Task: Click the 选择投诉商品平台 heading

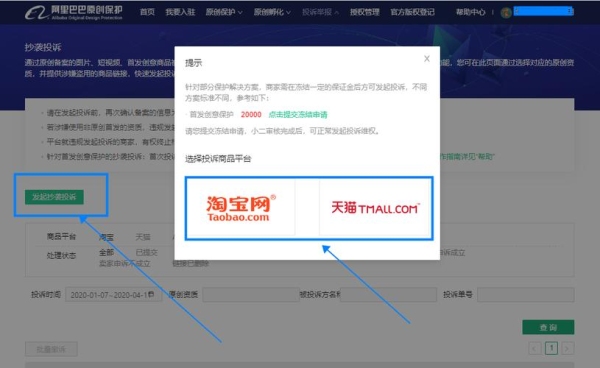Action: tap(218, 158)
